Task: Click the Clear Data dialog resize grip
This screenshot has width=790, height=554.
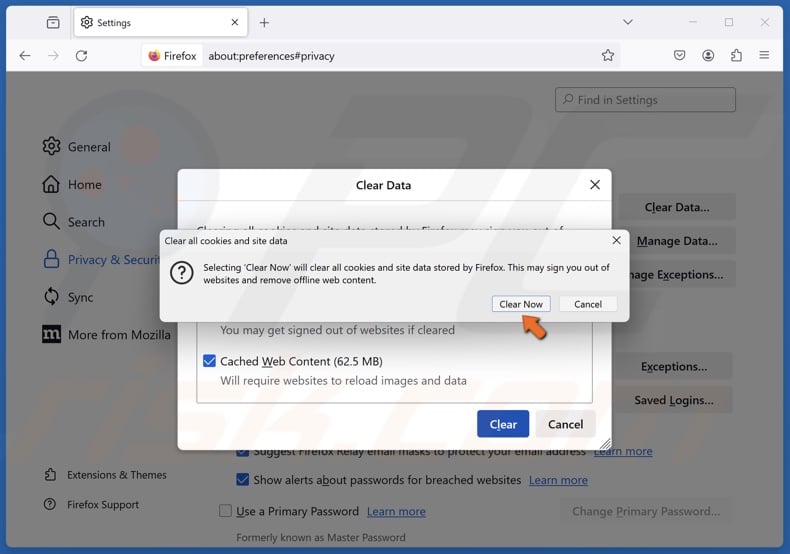Action: pos(606,444)
